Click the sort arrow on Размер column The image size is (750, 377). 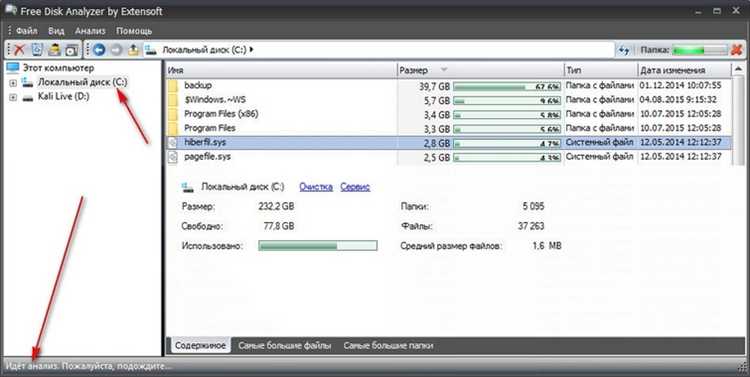click(x=444, y=70)
